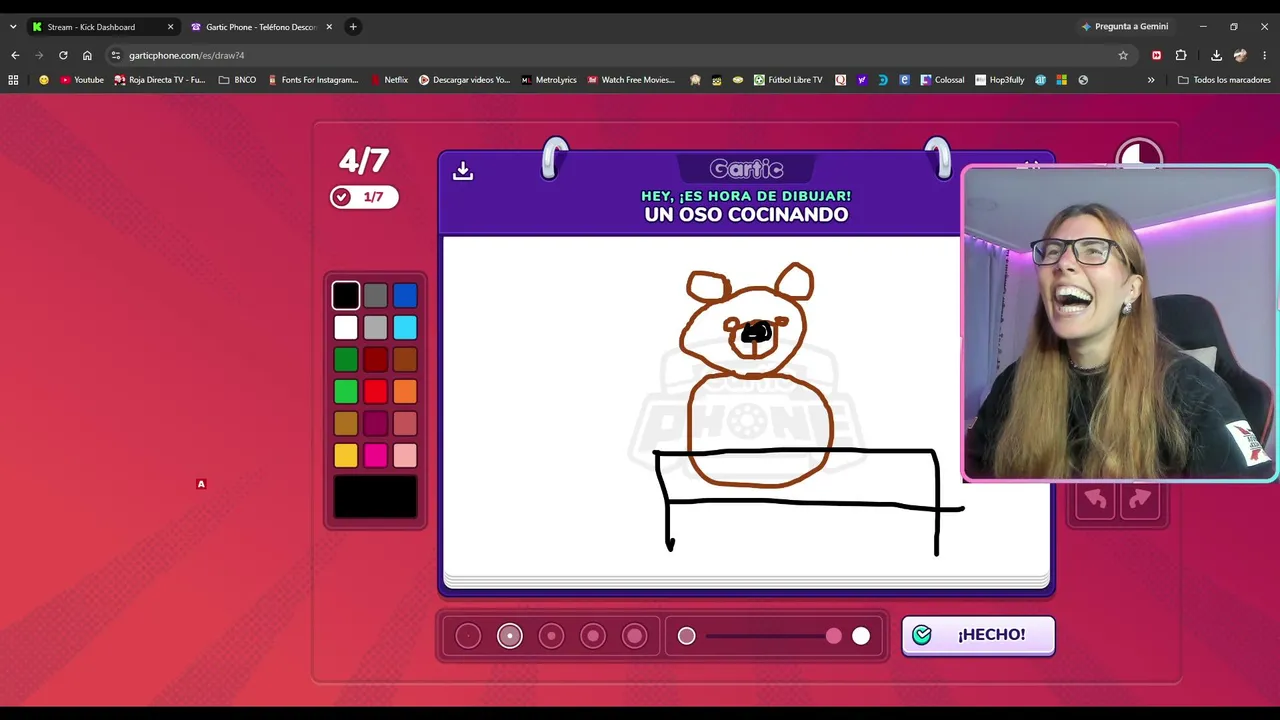Switch to the Gartic Phone tab

pyautogui.click(x=262, y=27)
